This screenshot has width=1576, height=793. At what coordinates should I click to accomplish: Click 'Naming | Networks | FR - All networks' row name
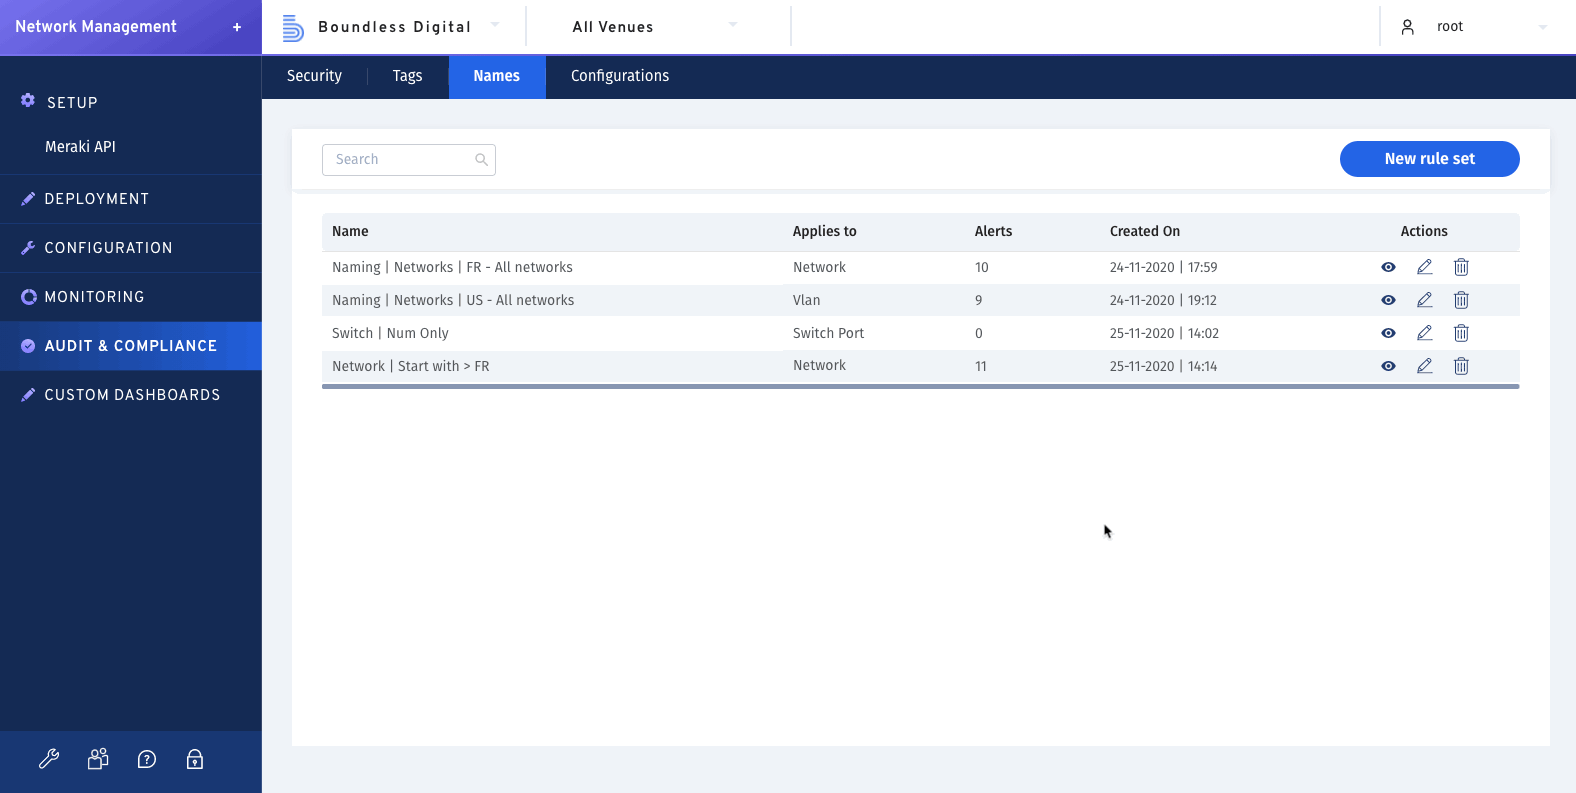click(x=452, y=267)
